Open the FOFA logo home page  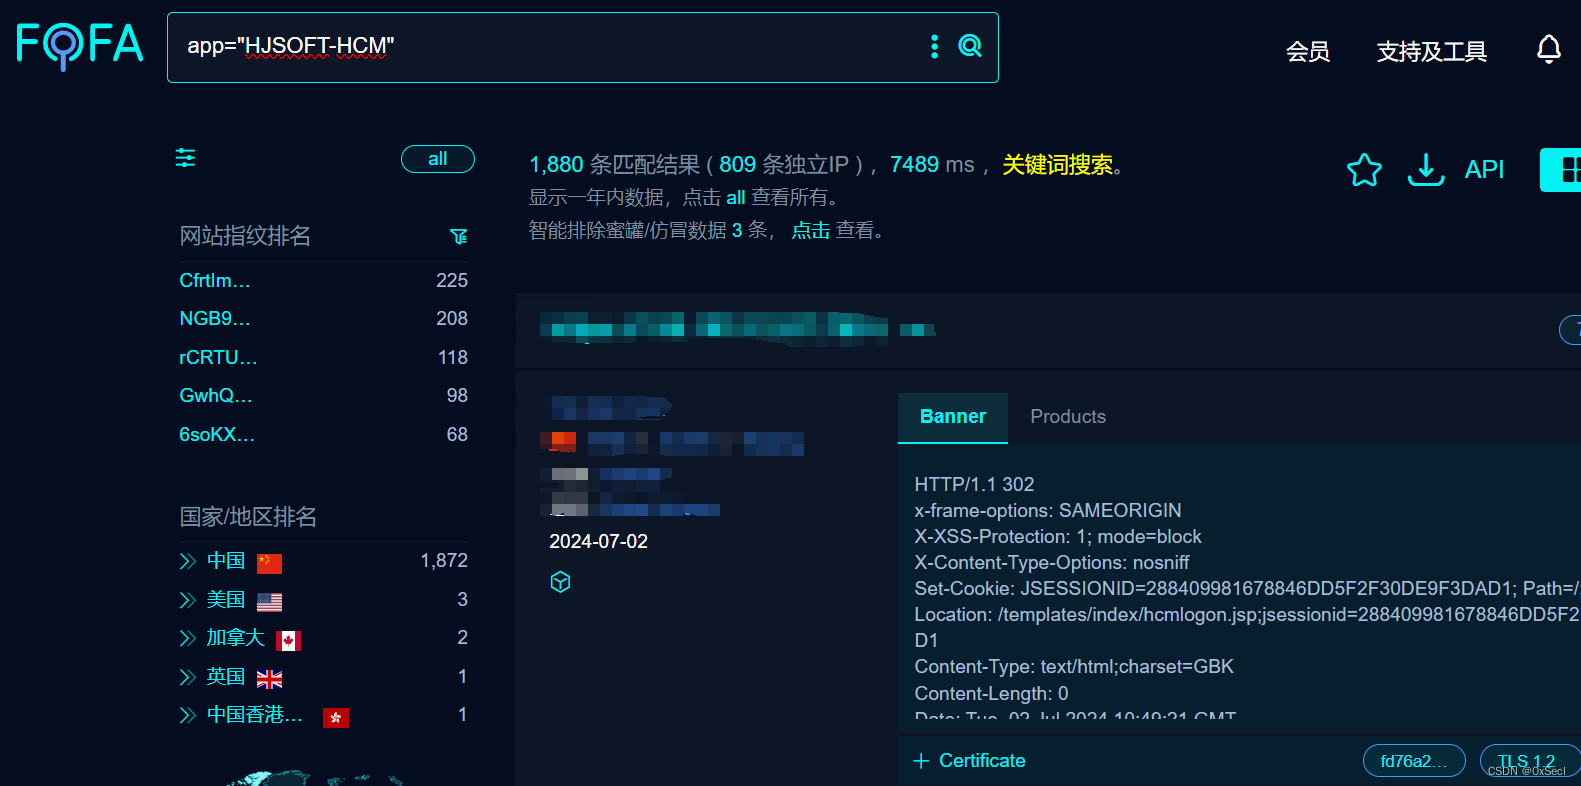click(x=80, y=45)
